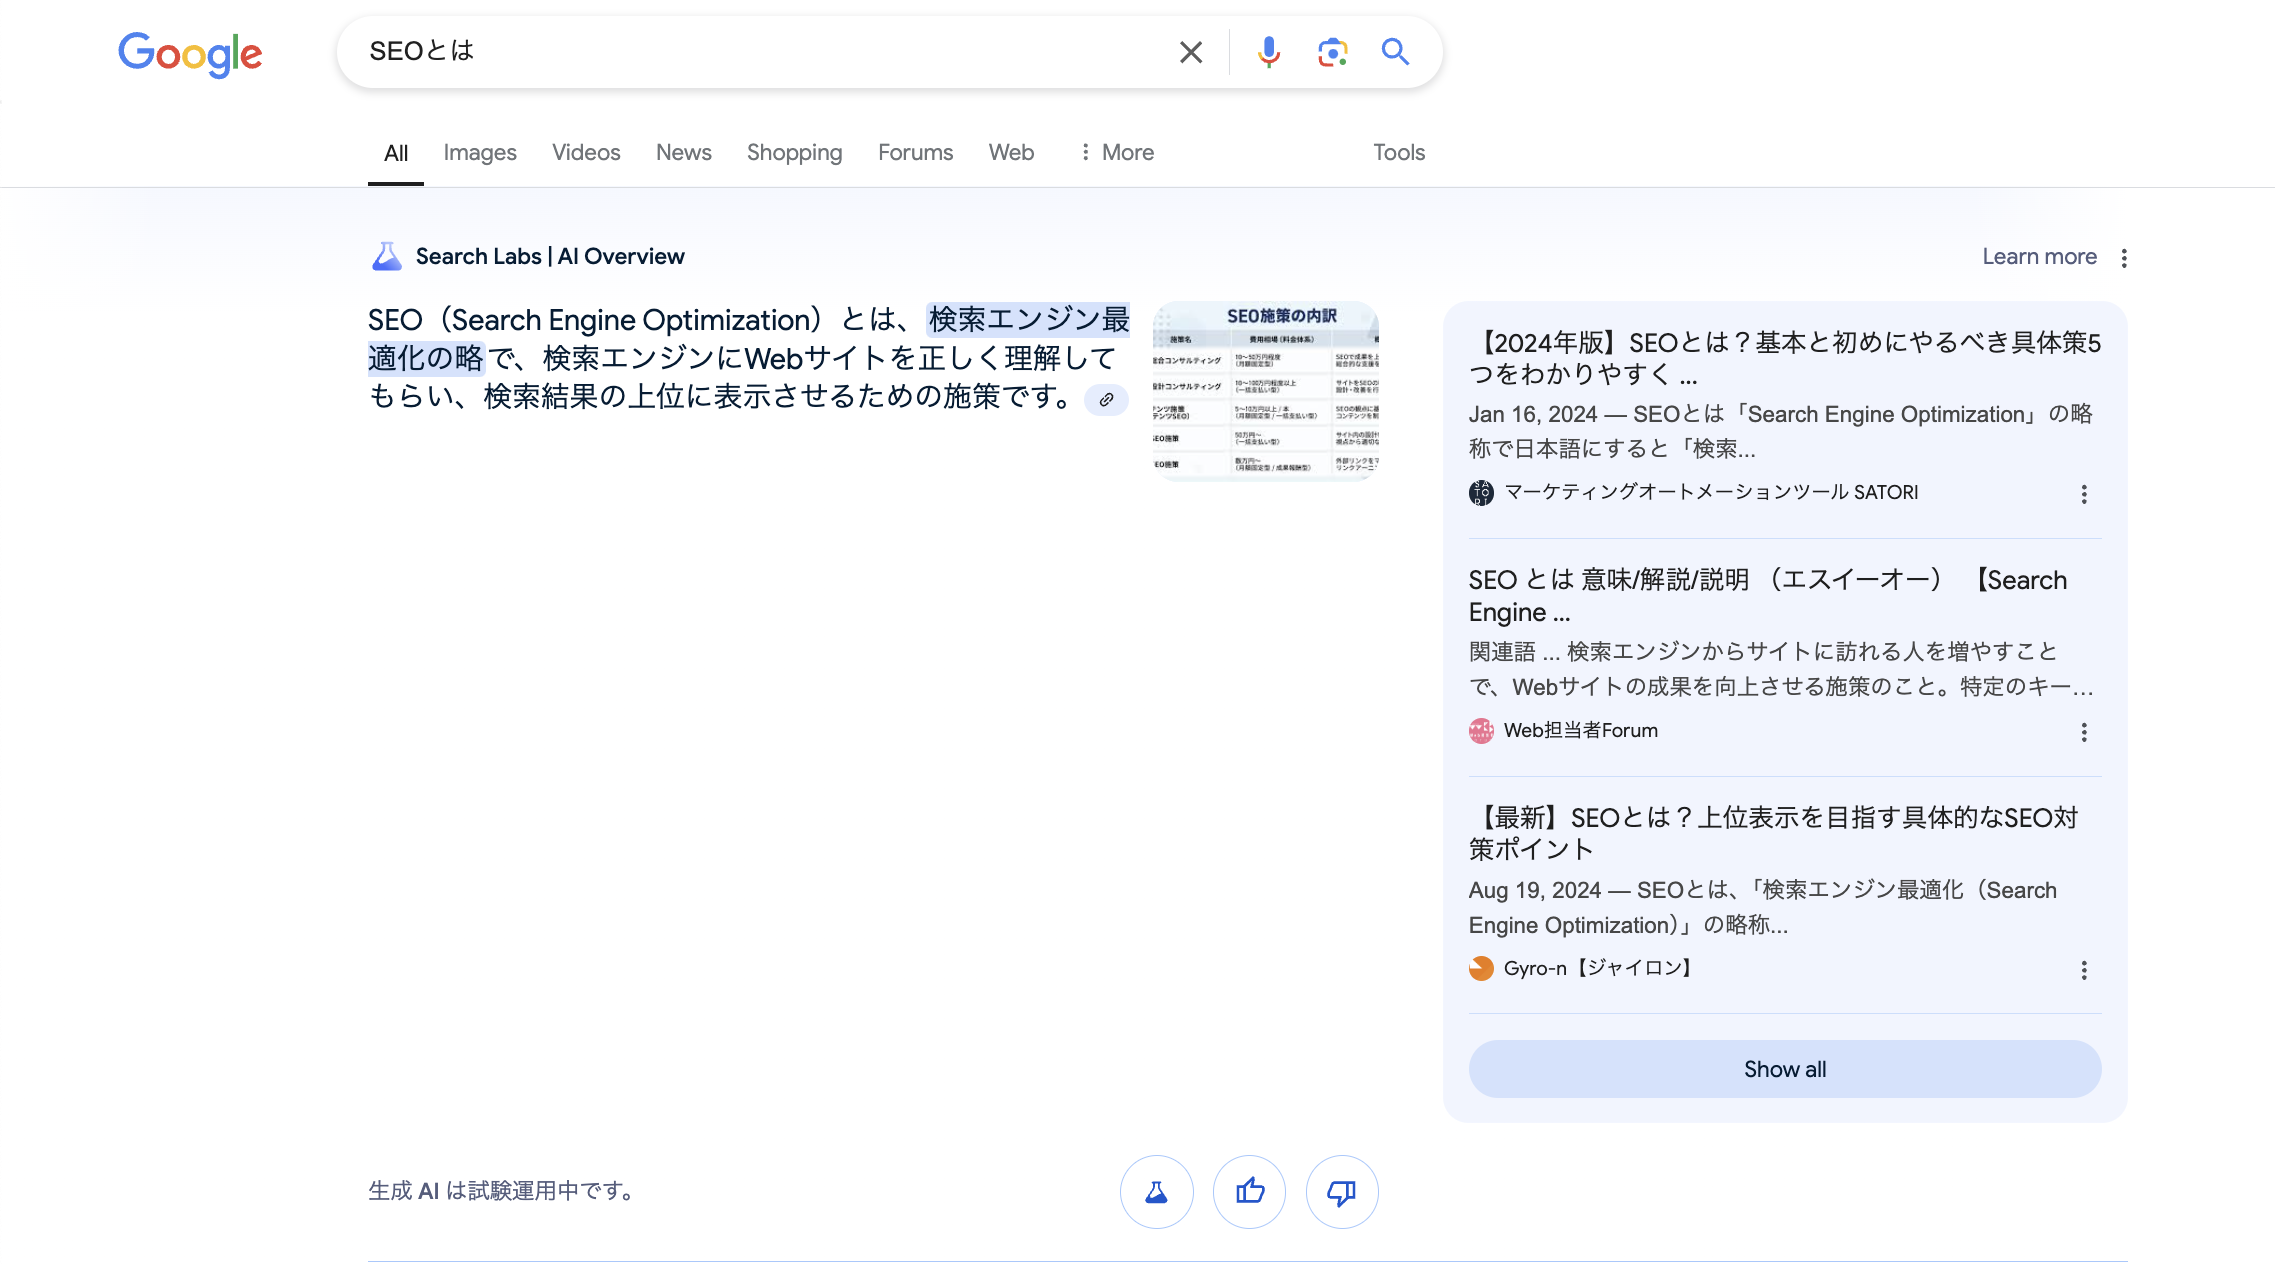Image resolution: width=2275 pixels, height=1264 pixels.
Task: Give a thumbs up to the AI Overview
Action: pos(1249,1192)
